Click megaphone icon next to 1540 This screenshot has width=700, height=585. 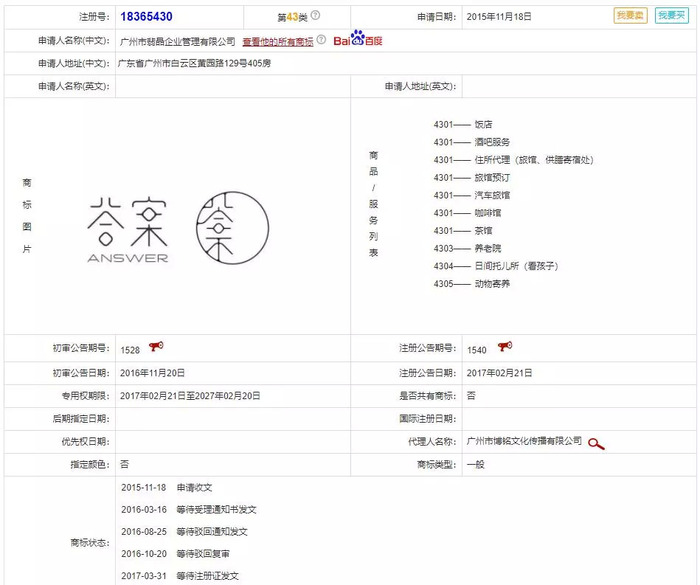[504, 346]
